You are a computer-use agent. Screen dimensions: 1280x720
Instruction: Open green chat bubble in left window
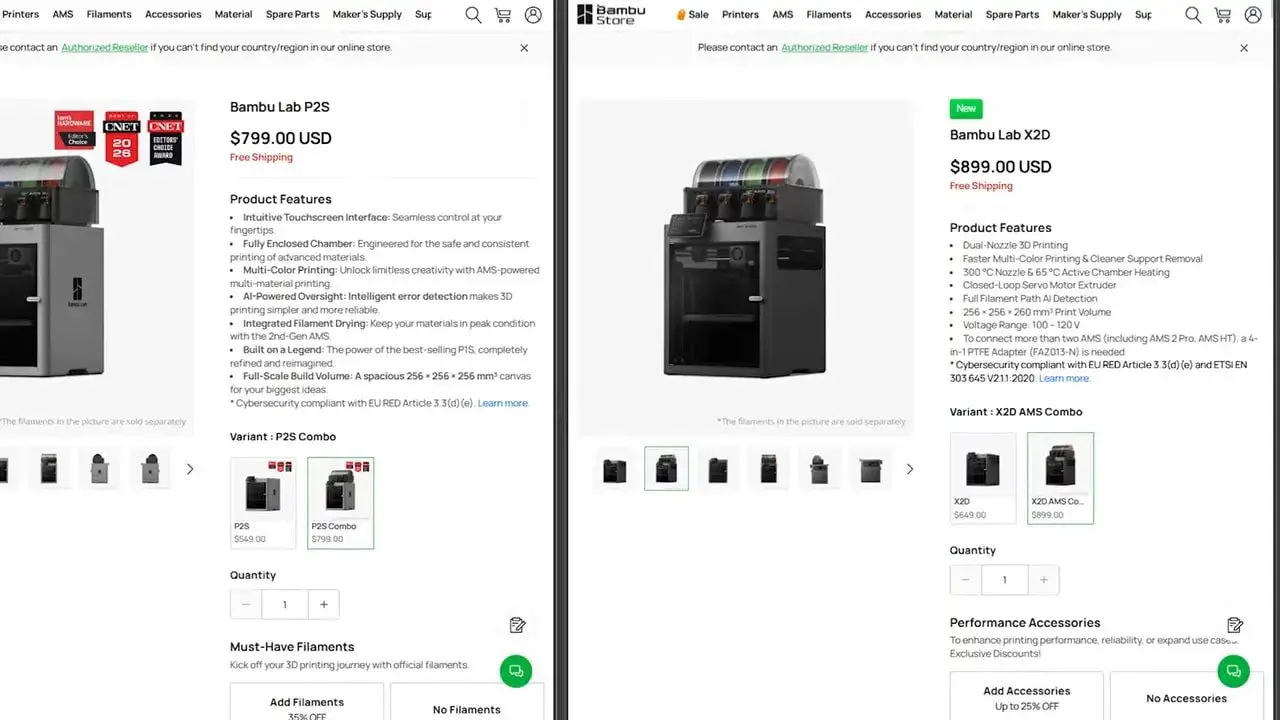(x=516, y=671)
